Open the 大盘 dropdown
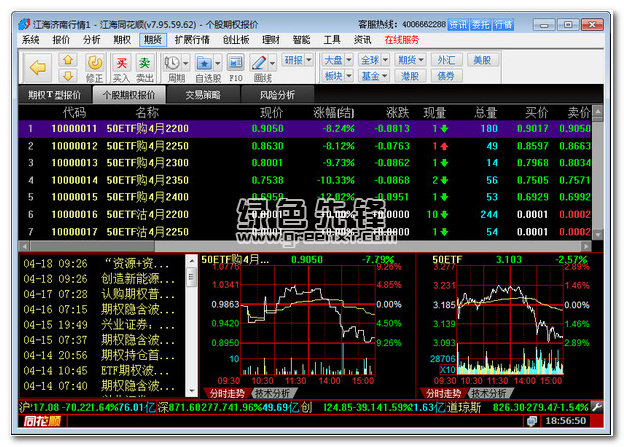The height and width of the screenshot is (447, 624). click(337, 60)
